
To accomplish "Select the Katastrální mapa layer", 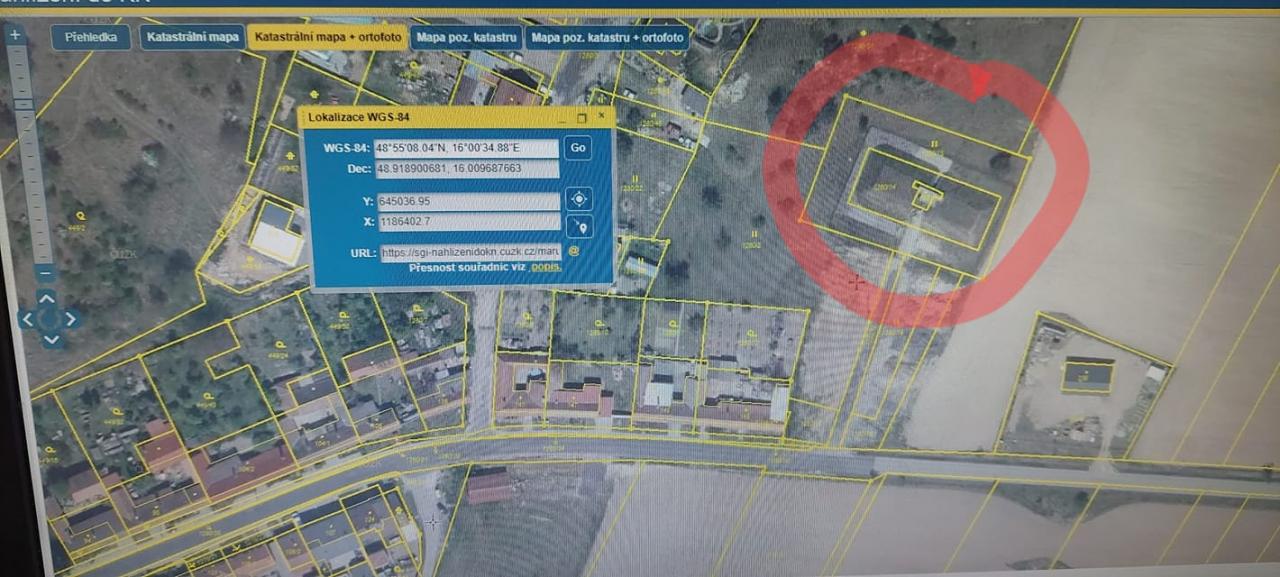I will (192, 38).
